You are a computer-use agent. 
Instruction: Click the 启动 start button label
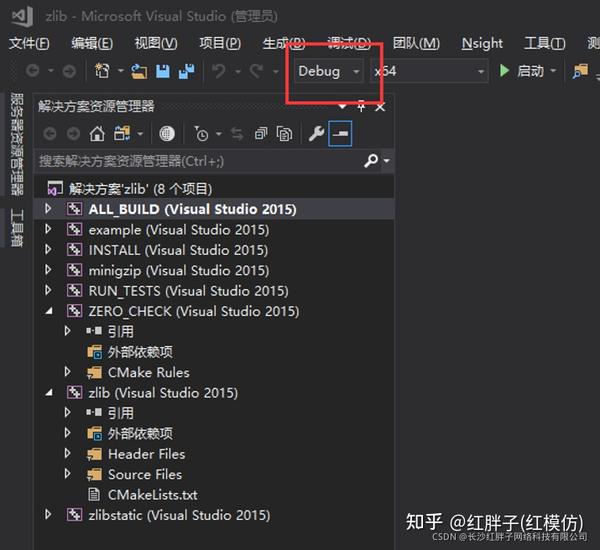[530, 71]
